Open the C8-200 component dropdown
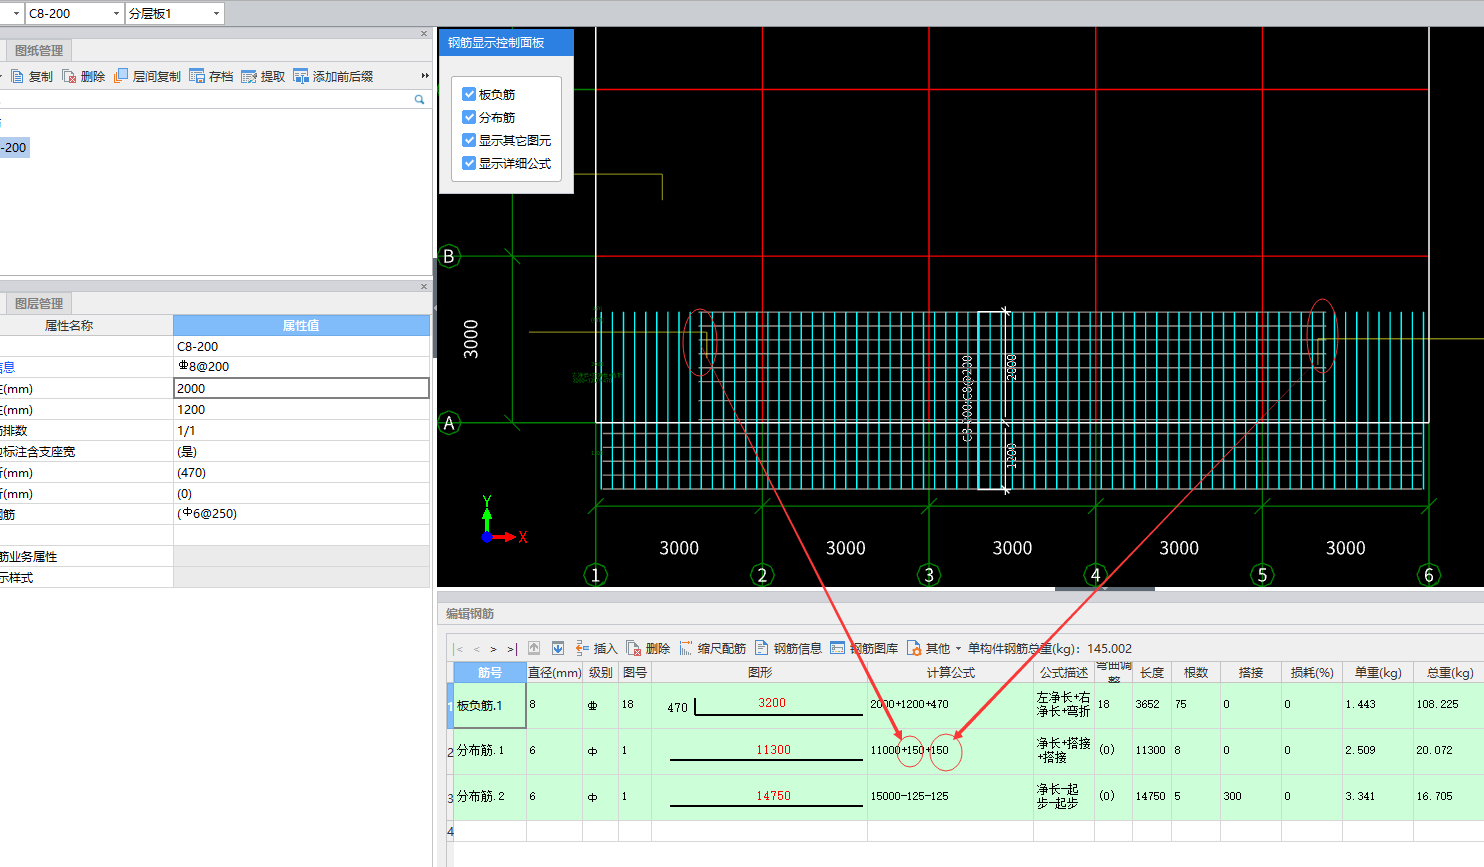The height and width of the screenshot is (867, 1484). click(x=116, y=14)
